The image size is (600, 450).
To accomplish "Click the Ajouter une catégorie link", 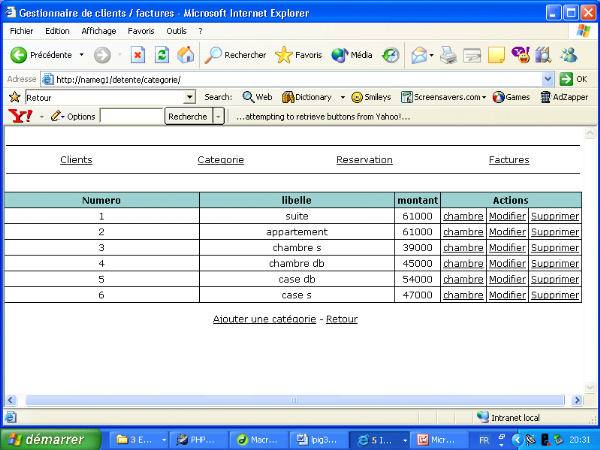I will tap(265, 319).
